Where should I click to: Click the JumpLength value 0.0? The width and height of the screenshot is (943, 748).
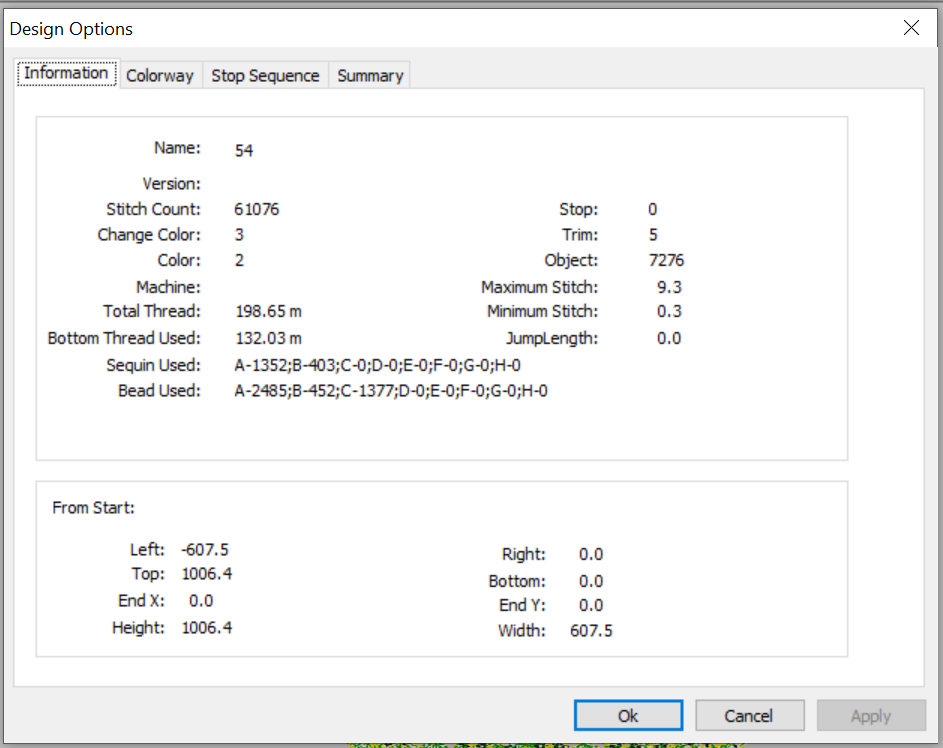pos(669,339)
